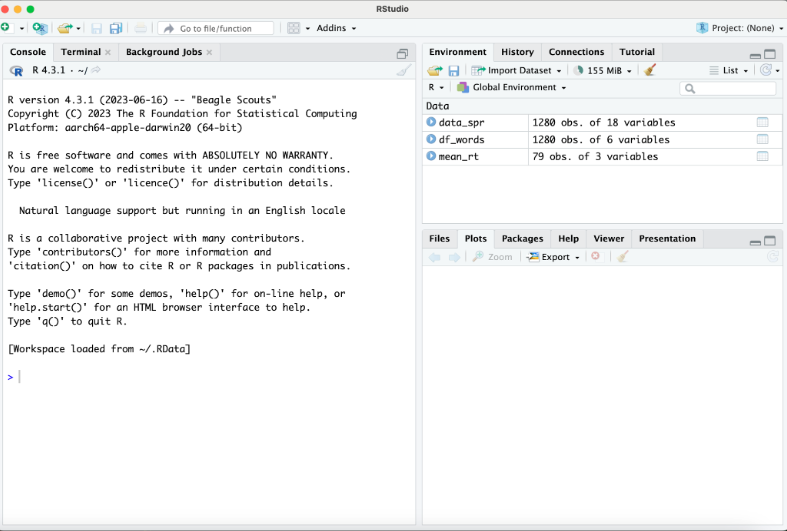Click the previous plot back arrow
Screen dimensions: 787x531
(434, 257)
